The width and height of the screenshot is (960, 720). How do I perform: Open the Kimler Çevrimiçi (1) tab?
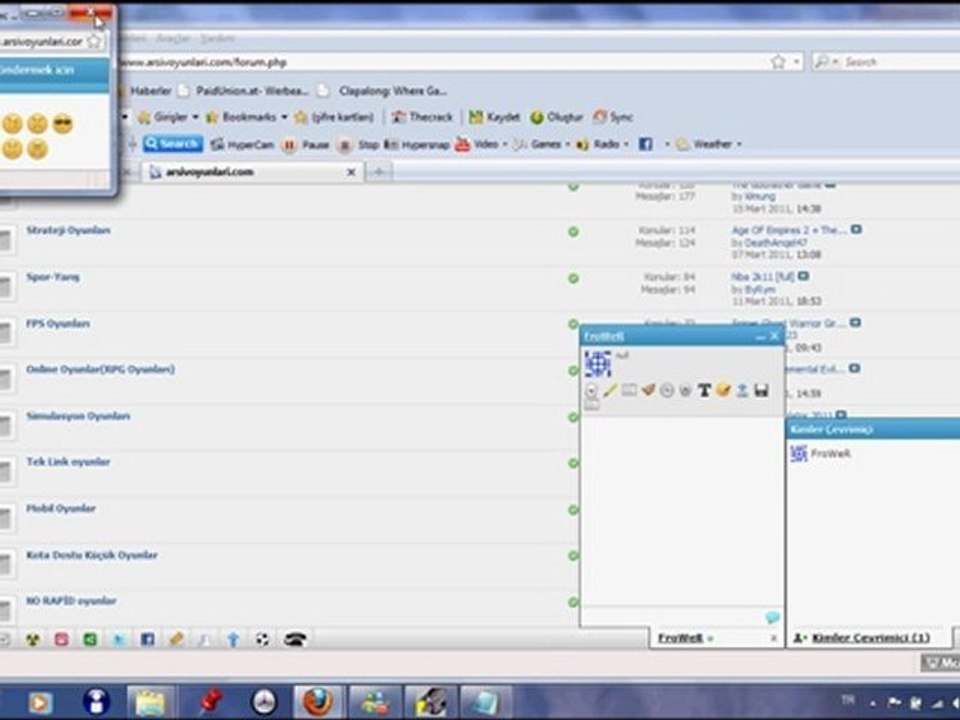click(870, 638)
